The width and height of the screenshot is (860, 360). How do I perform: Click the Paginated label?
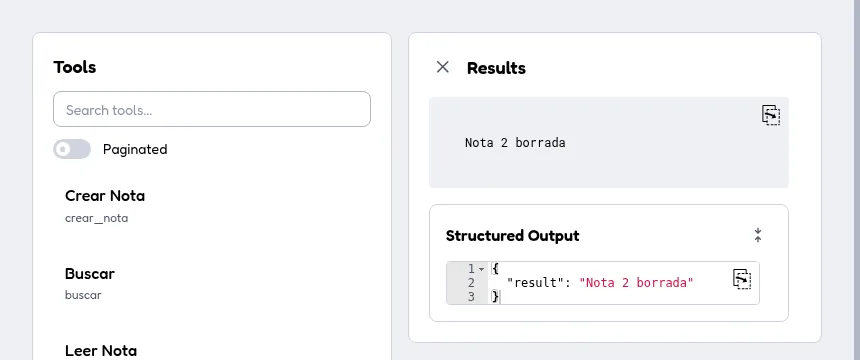coord(135,149)
